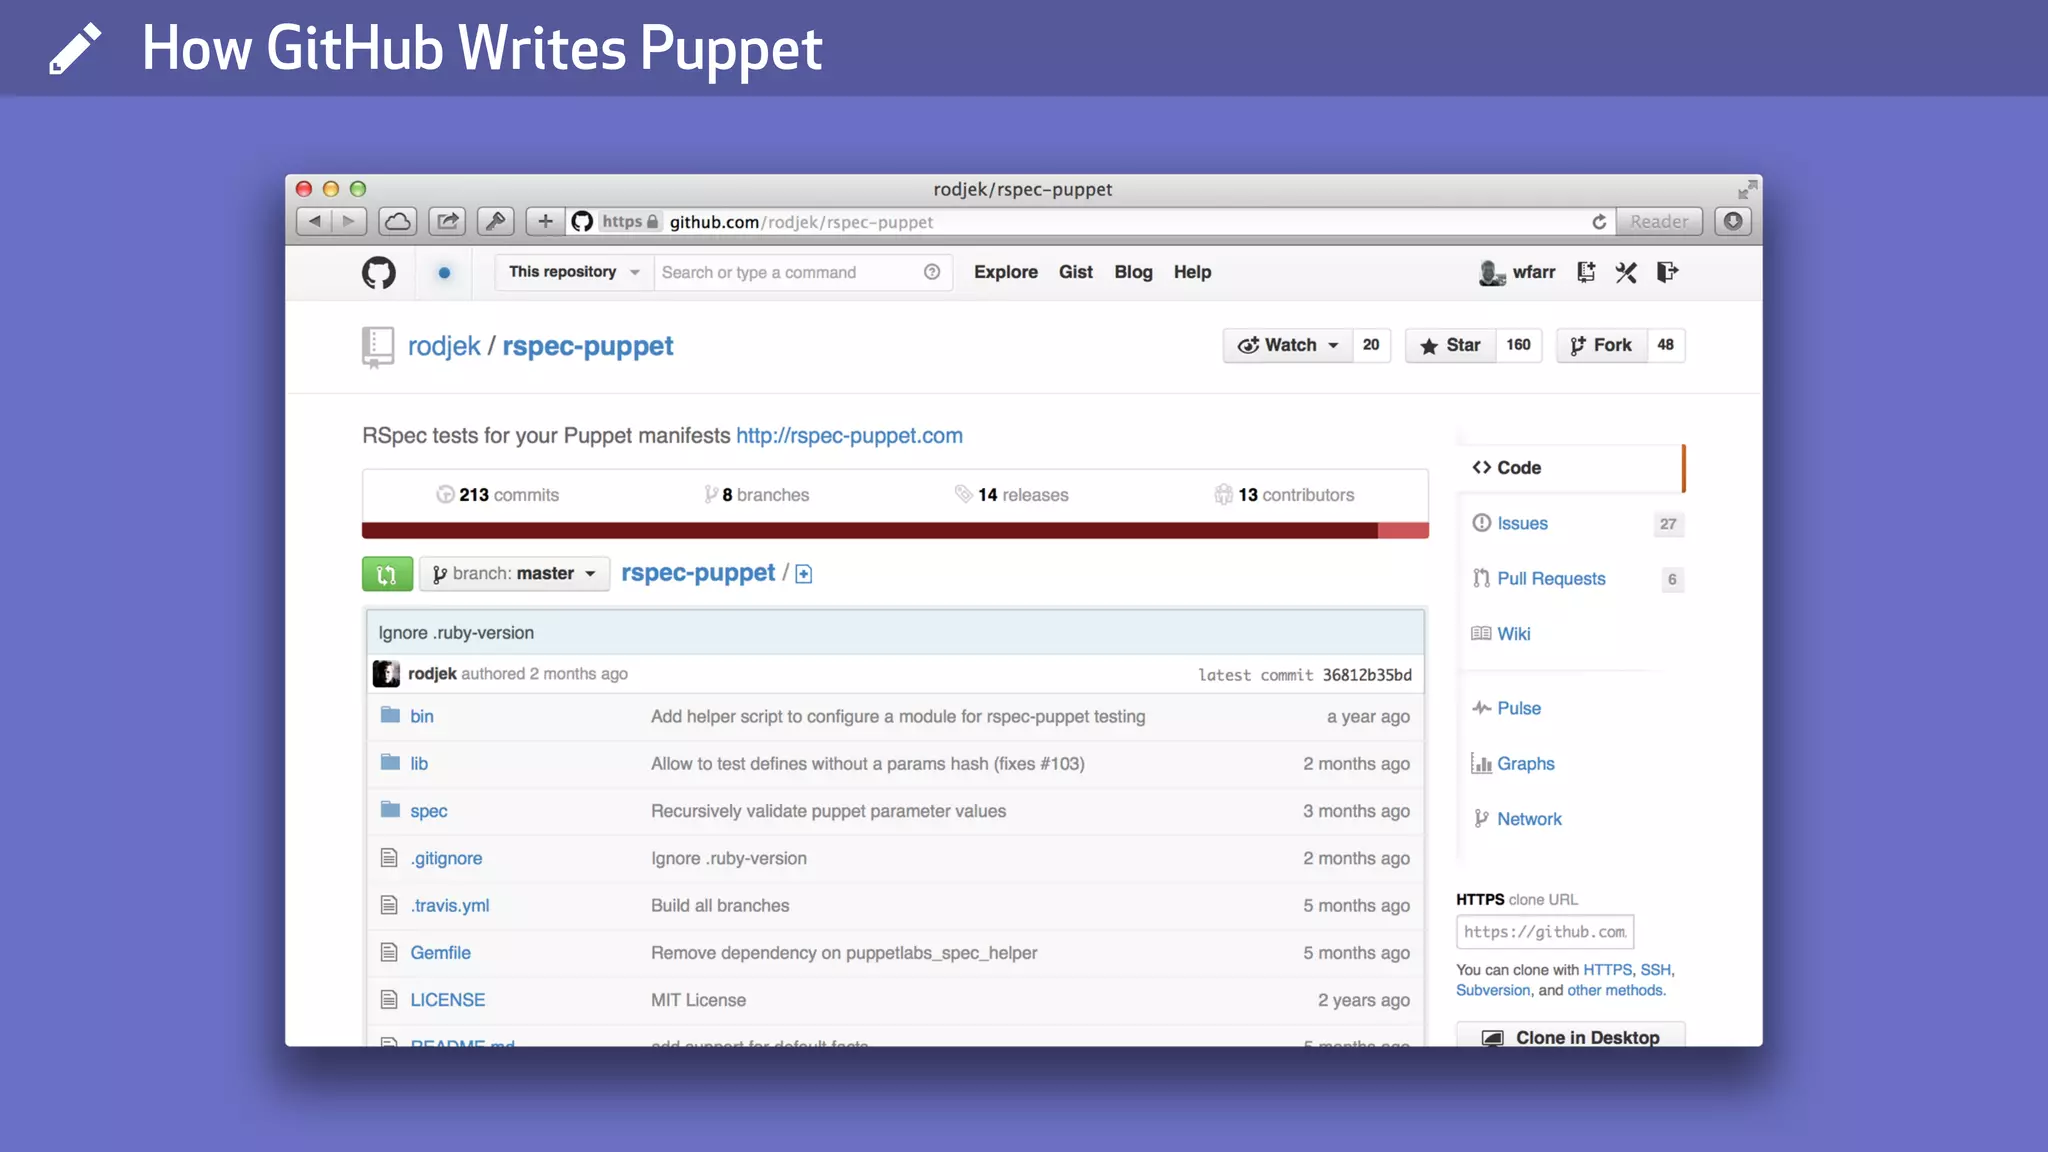
Task: Enter Safari full screen mode
Action: click(x=1746, y=189)
